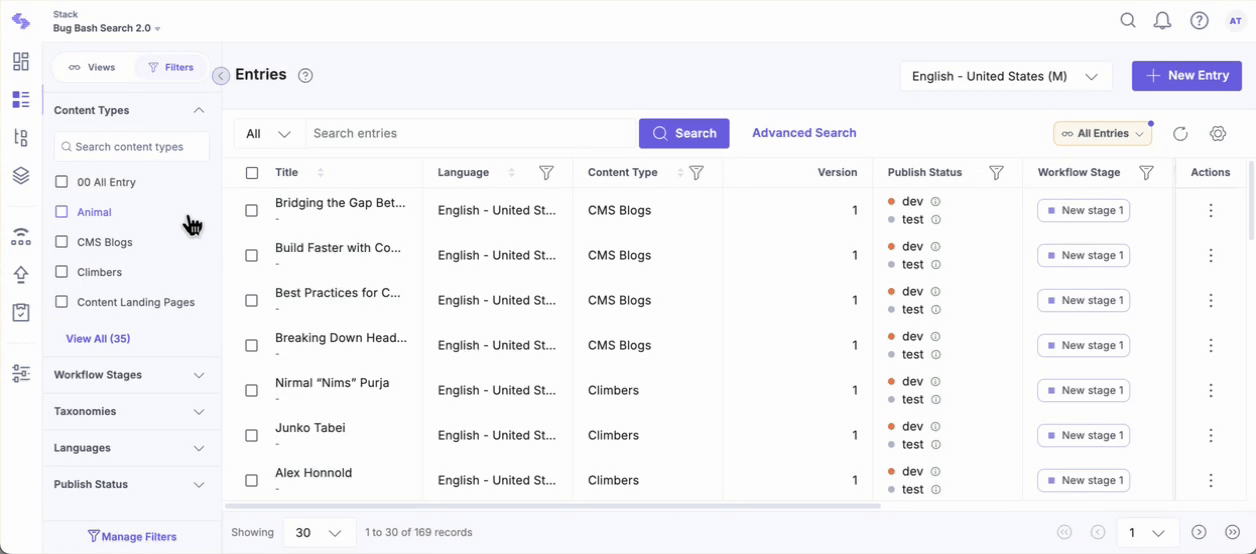The height and width of the screenshot is (554, 1256).
Task: Focus the Search content types field
Action: tap(132, 147)
